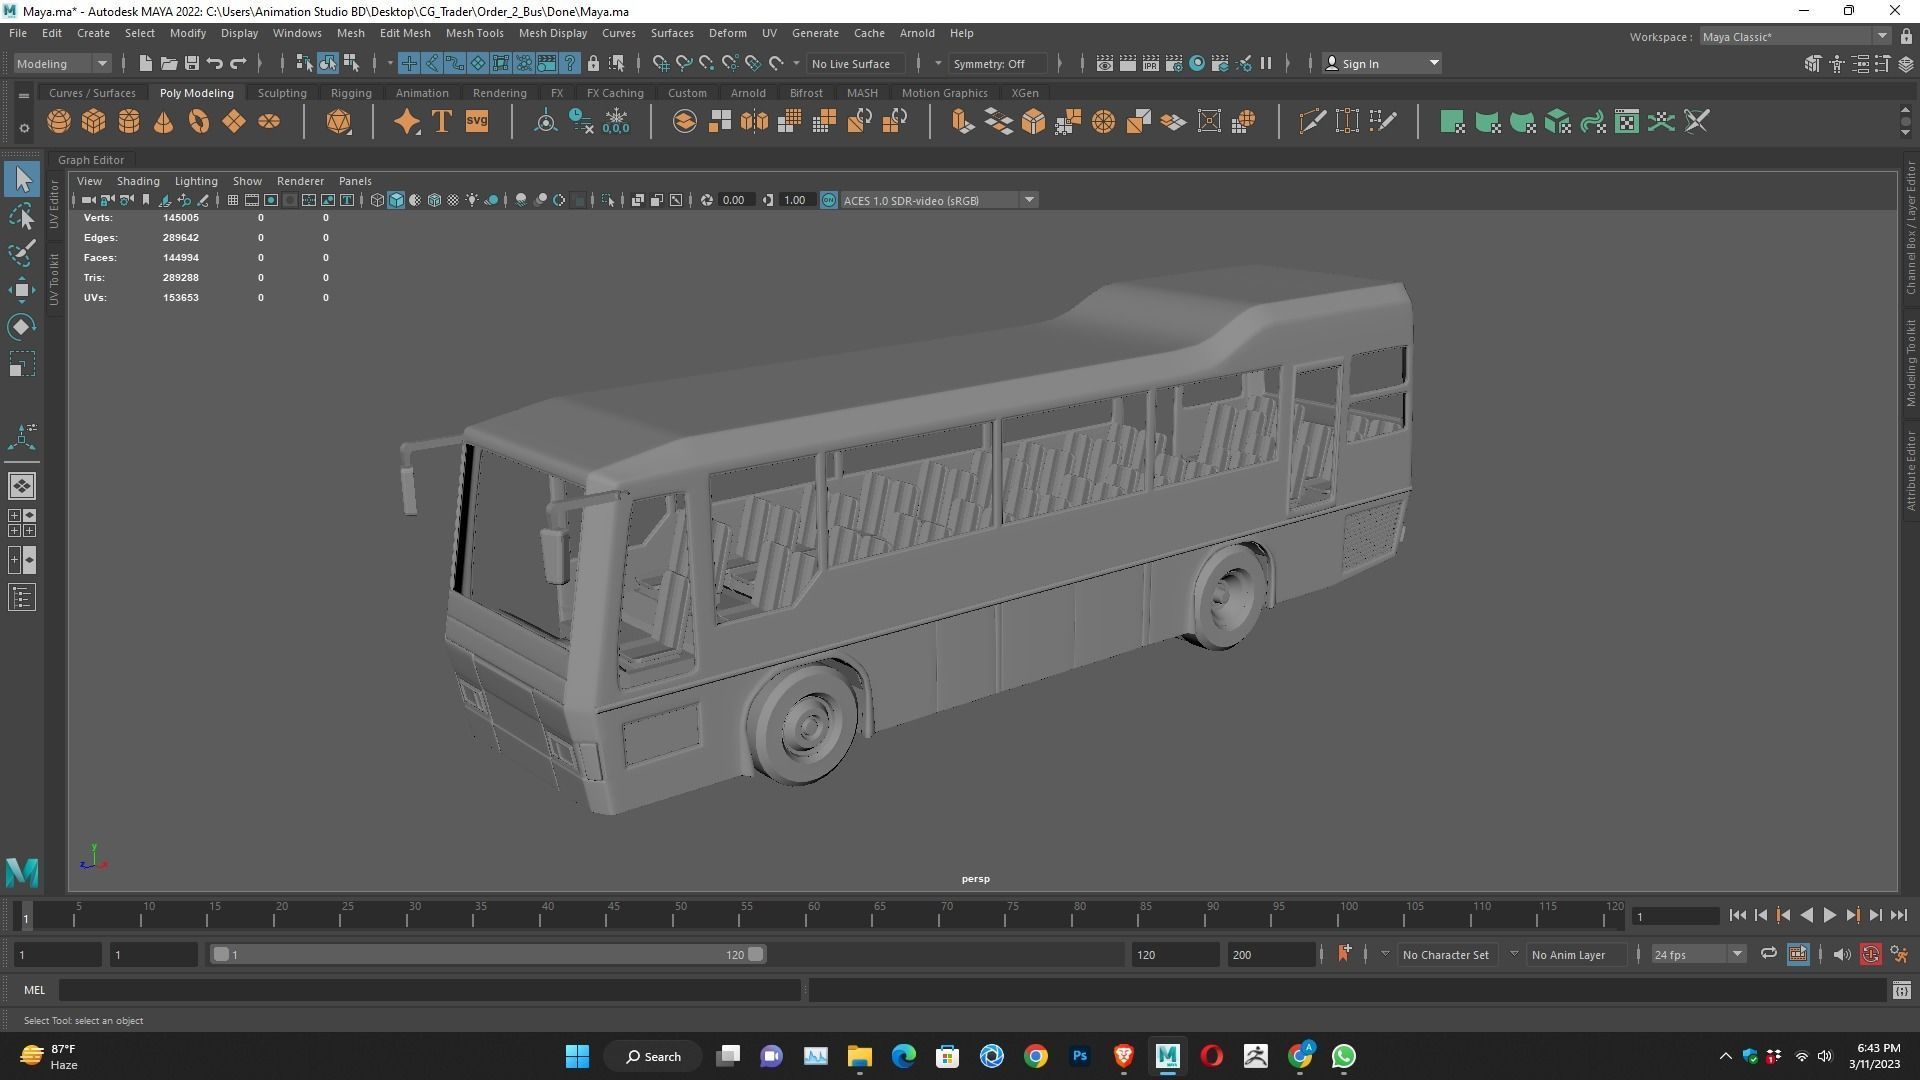The height and width of the screenshot is (1080, 1920).
Task: Click the Play Forwards button
Action: point(1829,915)
